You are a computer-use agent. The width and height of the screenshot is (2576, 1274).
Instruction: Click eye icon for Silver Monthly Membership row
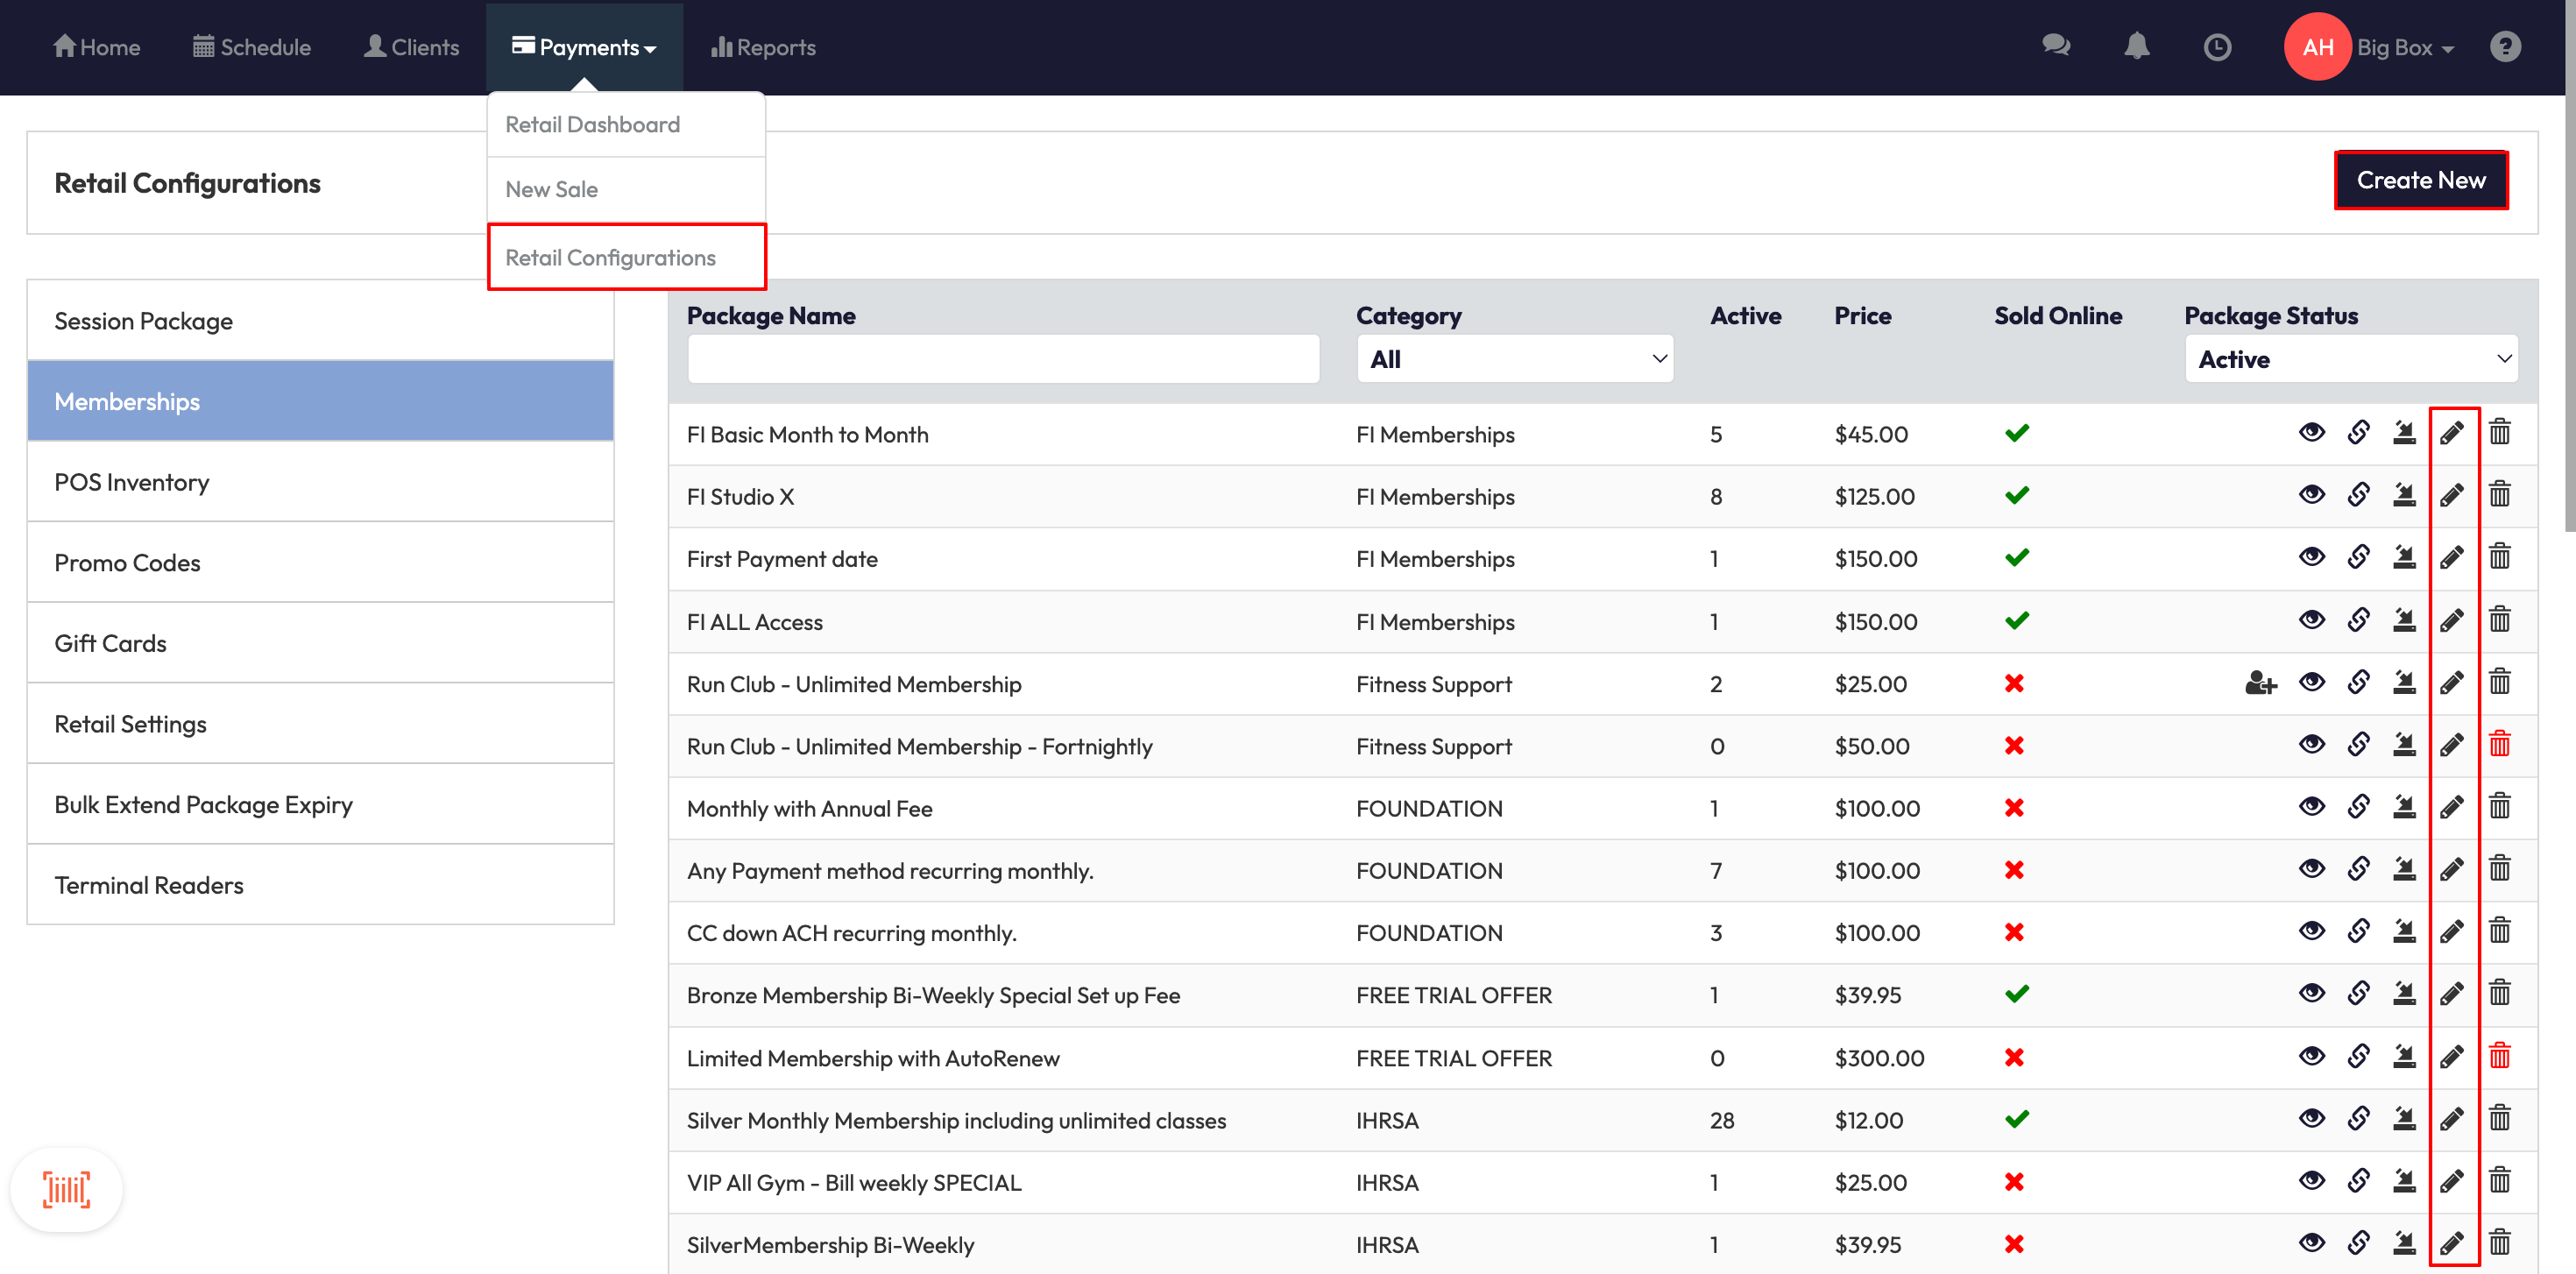(x=2311, y=1119)
